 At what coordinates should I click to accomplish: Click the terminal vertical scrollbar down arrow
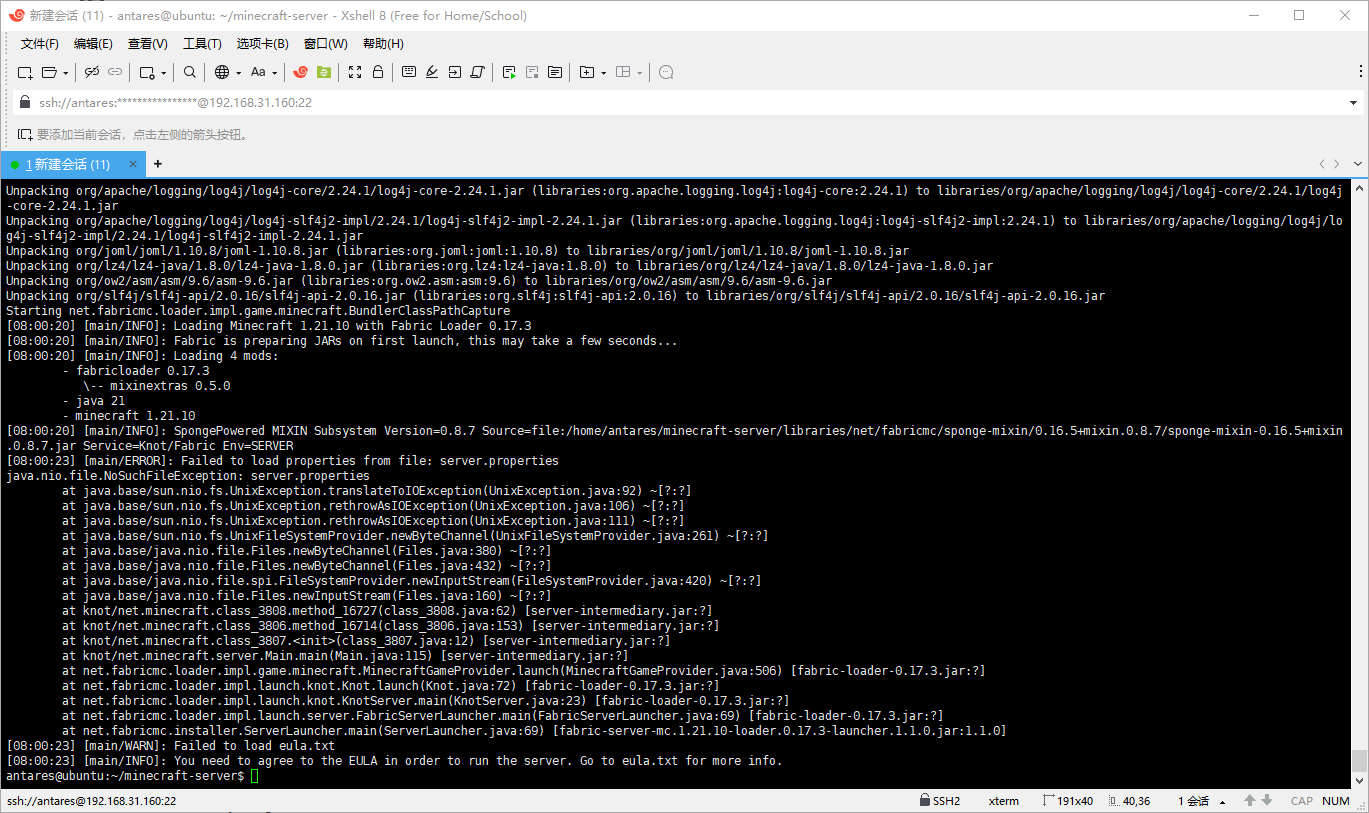[x=1359, y=781]
